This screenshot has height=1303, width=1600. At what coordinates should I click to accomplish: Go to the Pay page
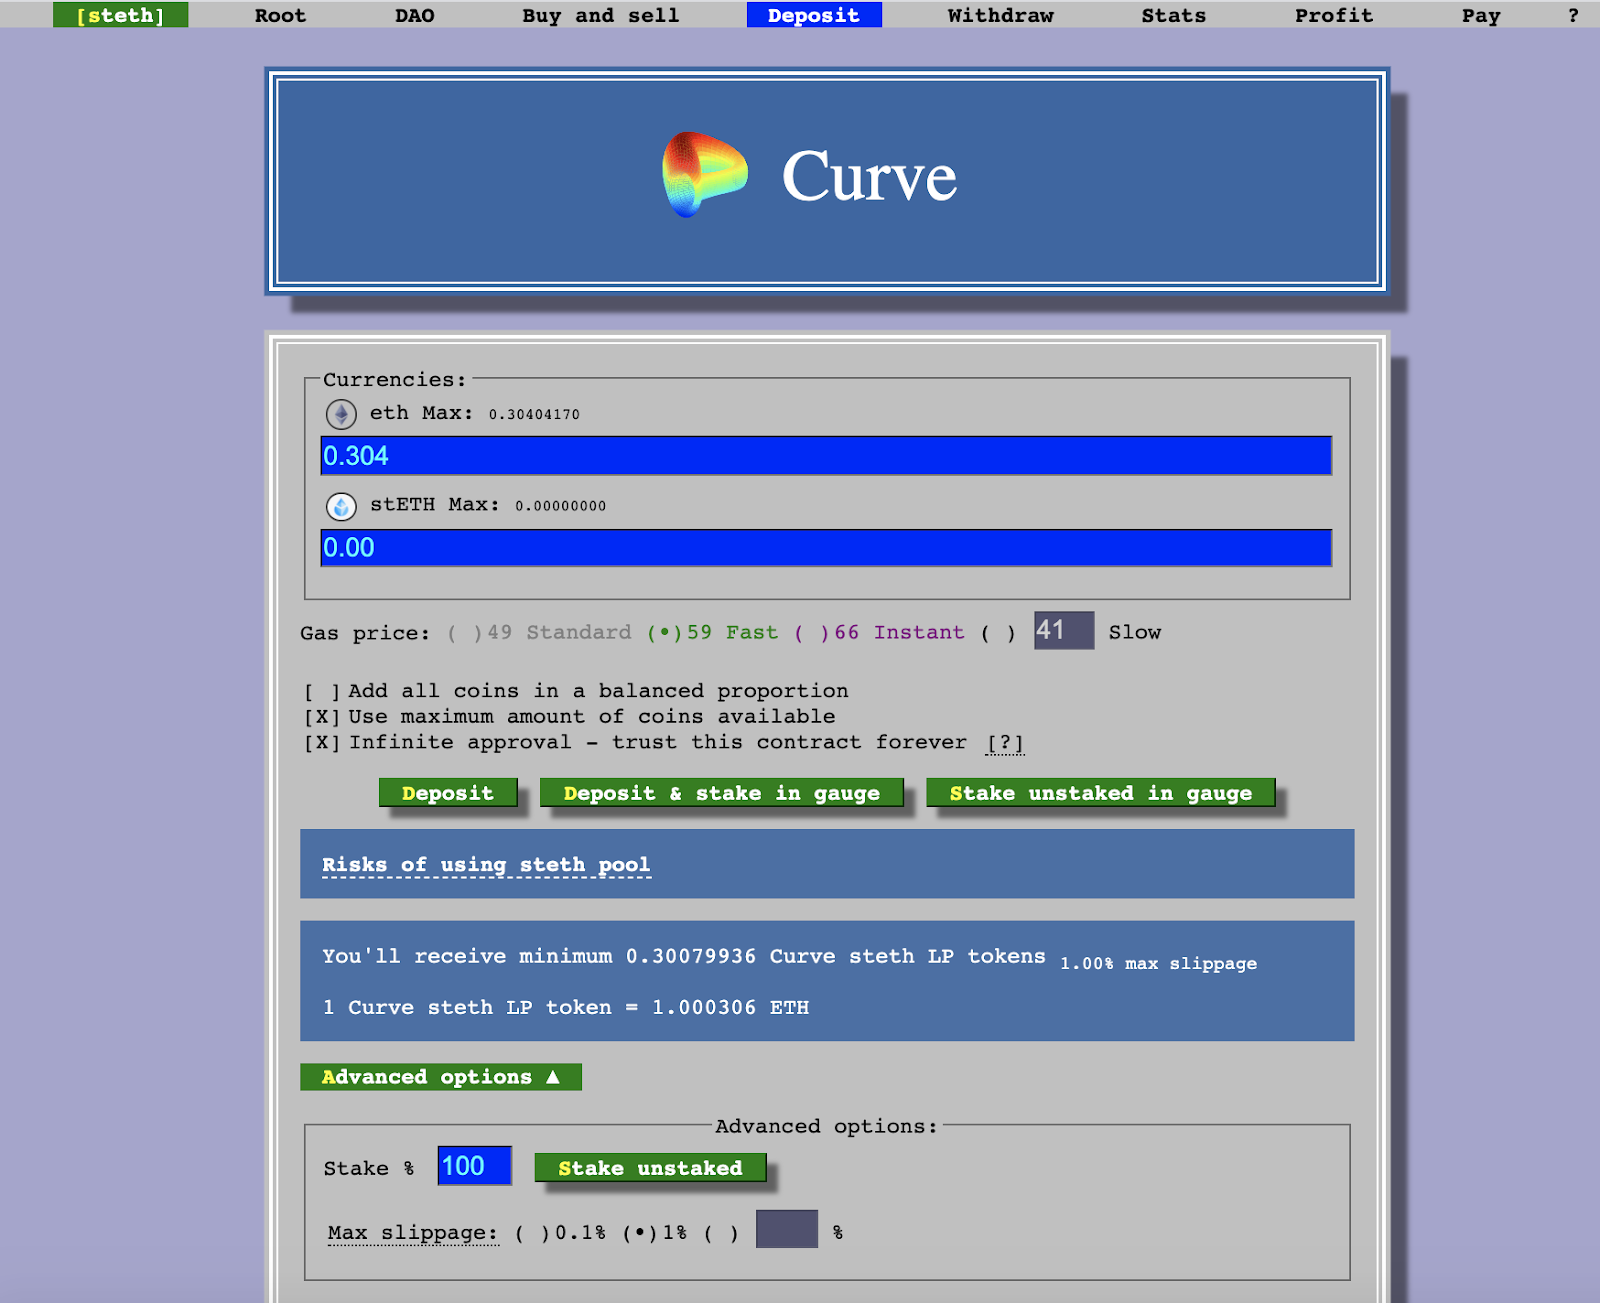pos(1480,15)
